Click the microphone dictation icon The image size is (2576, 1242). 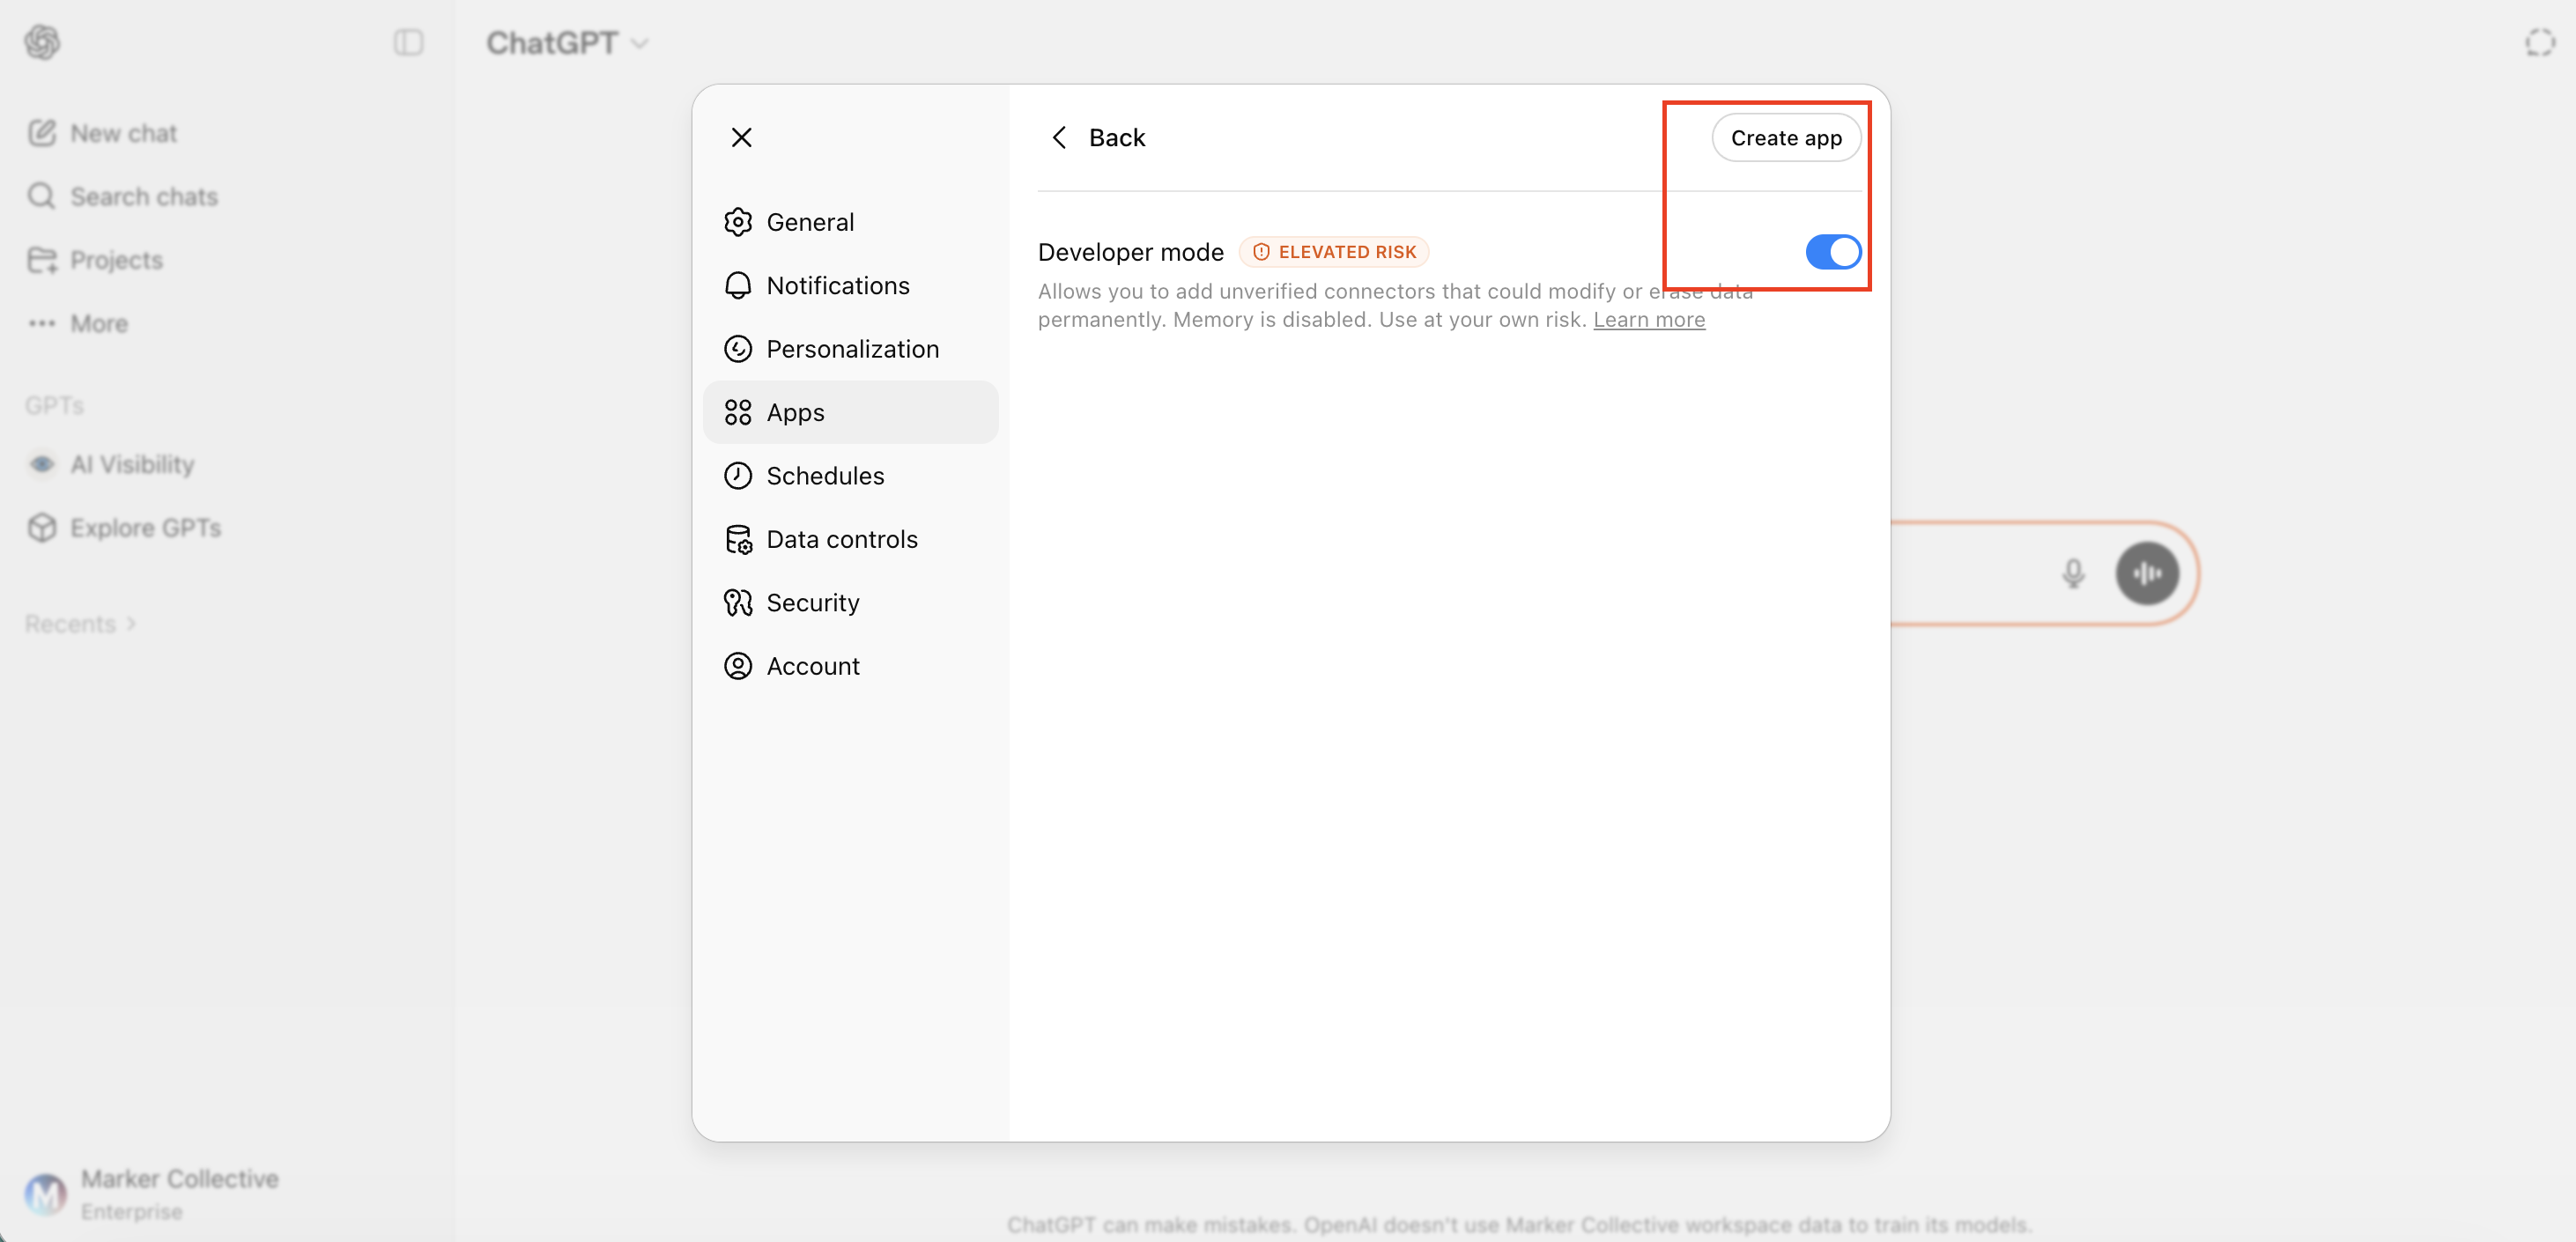pyautogui.click(x=2073, y=573)
